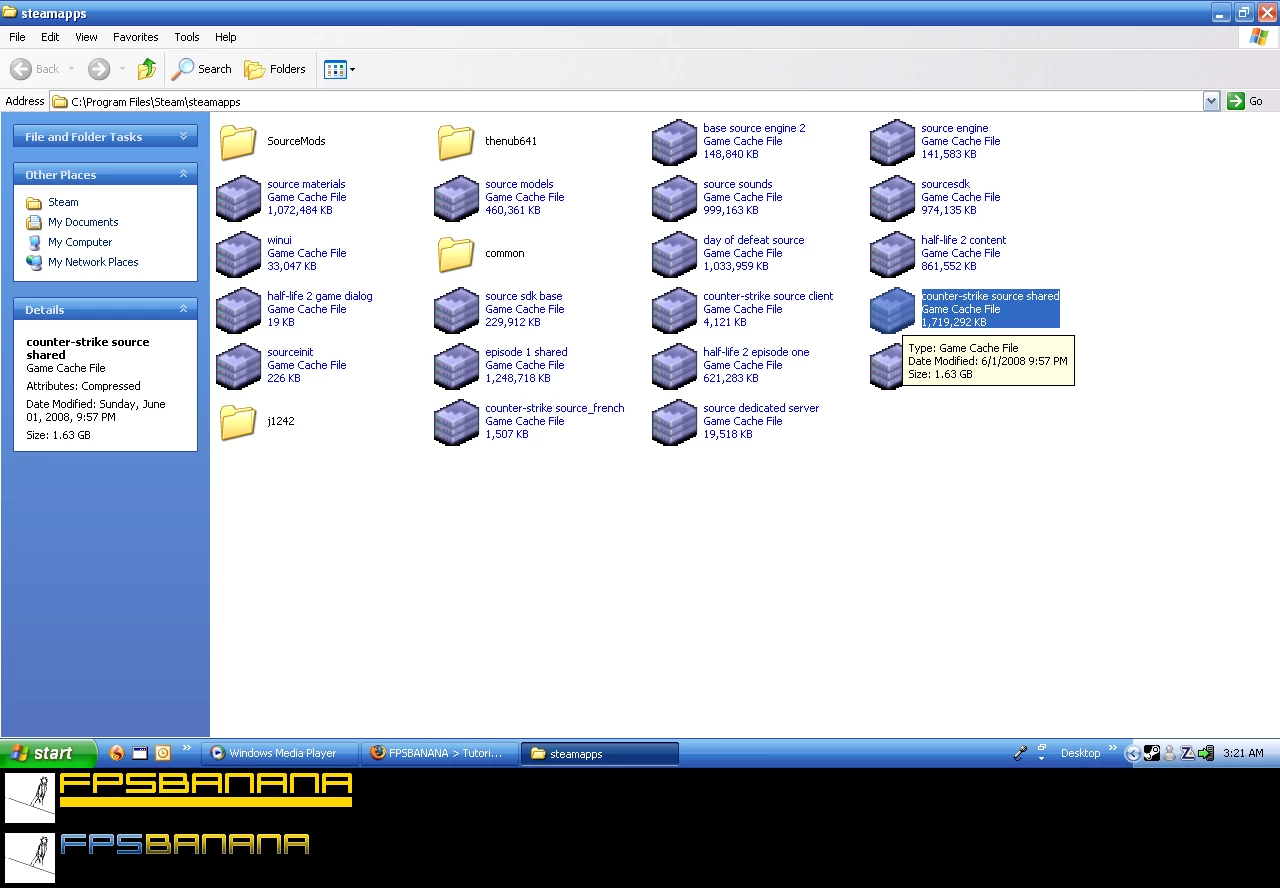Click in the Address bar path field
The image size is (1280, 888).
point(600,101)
